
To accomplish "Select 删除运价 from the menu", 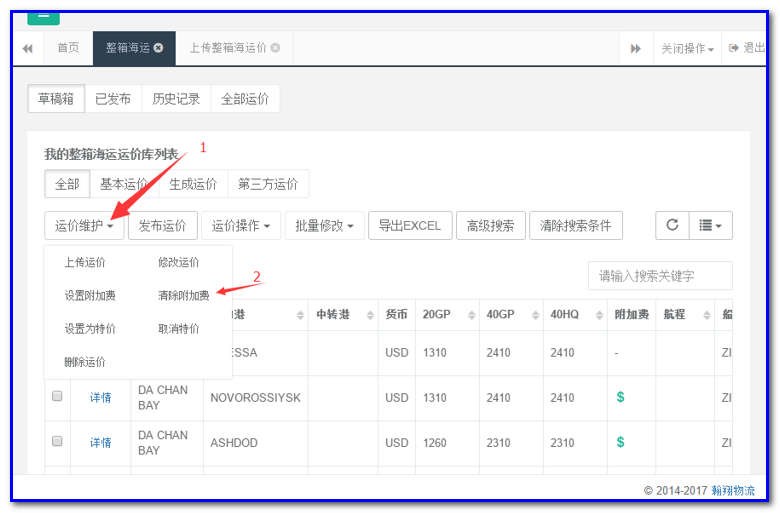I will point(85,362).
